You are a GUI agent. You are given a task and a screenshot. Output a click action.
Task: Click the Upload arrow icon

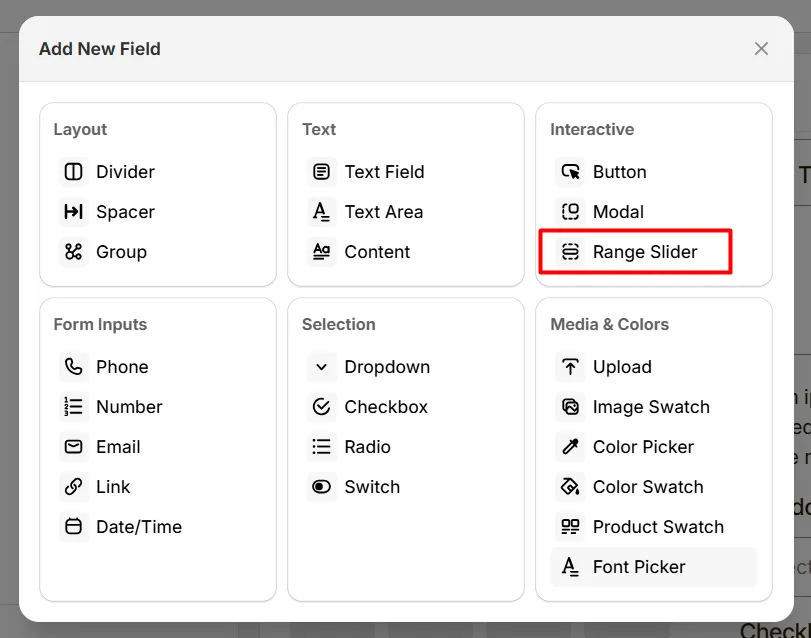570,367
